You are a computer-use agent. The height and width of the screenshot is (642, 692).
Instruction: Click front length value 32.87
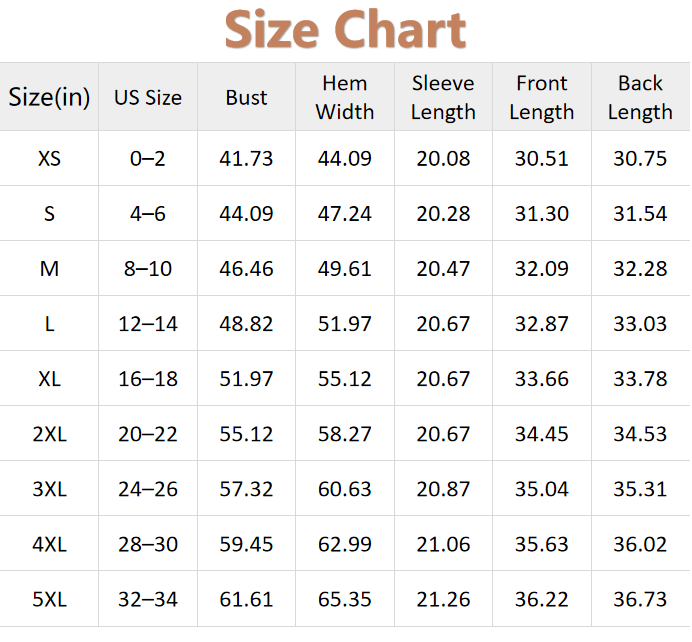[x=541, y=324]
